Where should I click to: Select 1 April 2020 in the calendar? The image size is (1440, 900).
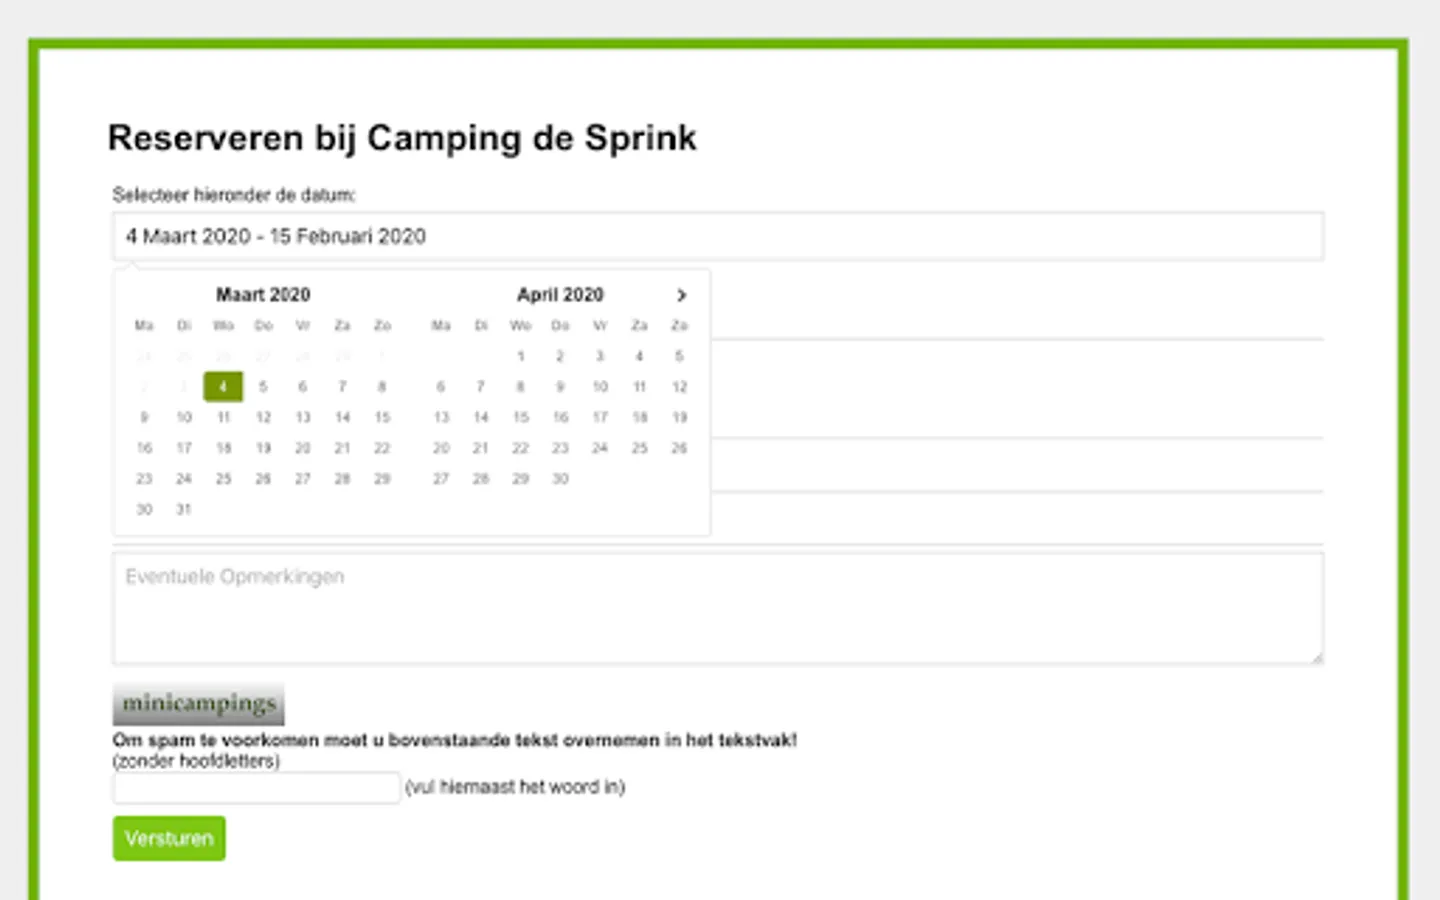coord(520,356)
